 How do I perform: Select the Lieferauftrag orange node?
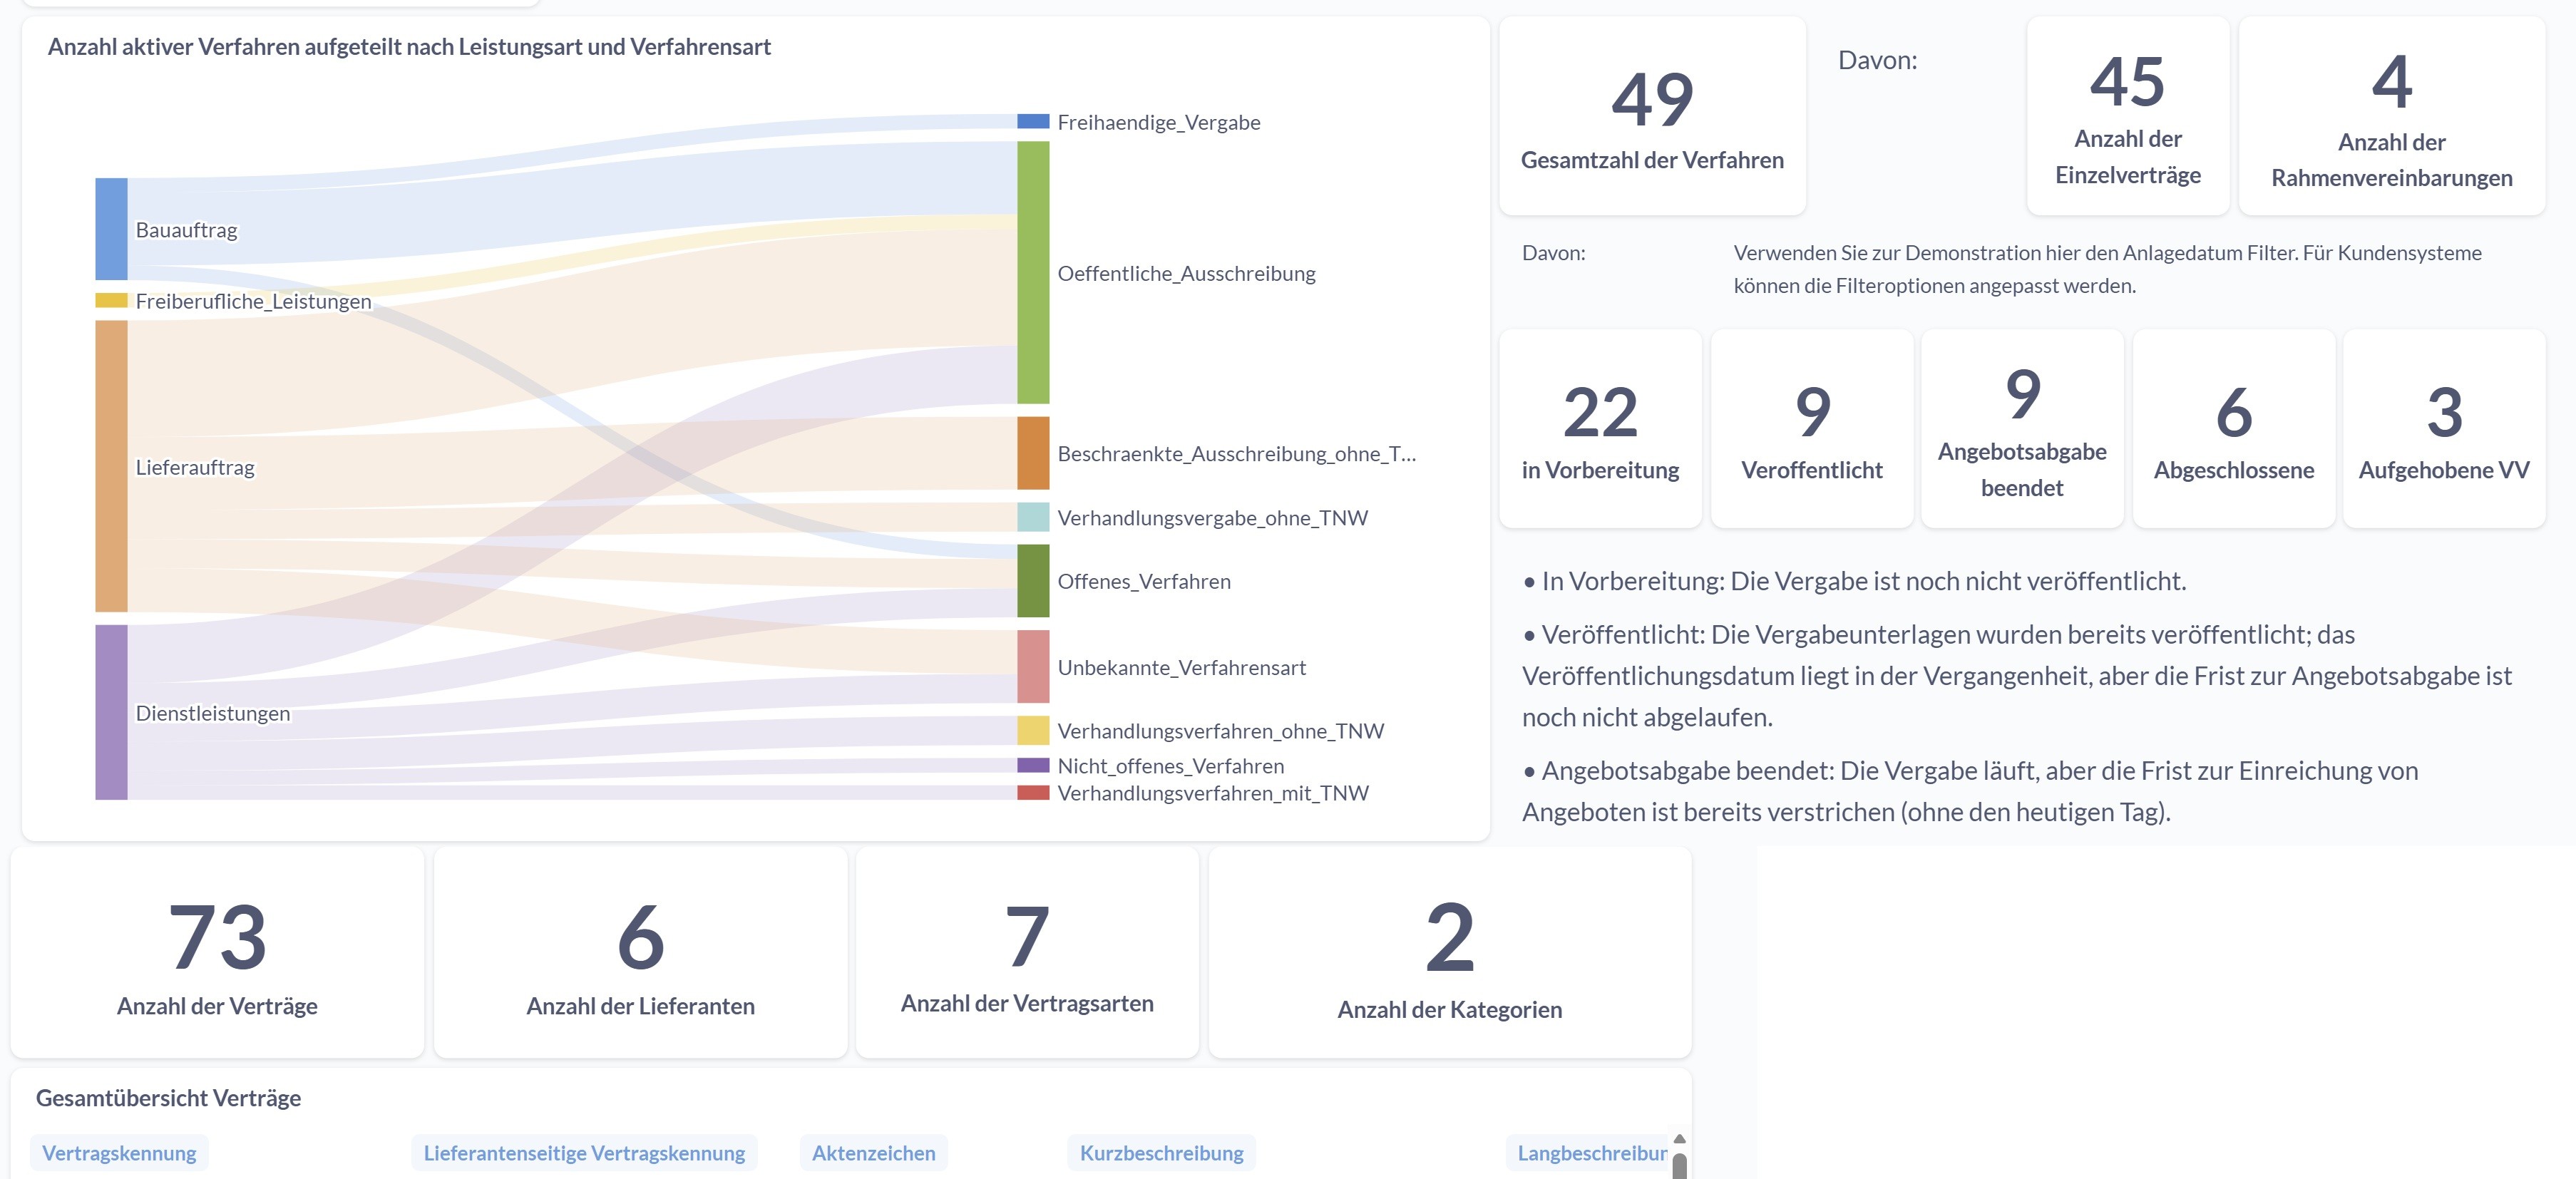(x=111, y=466)
